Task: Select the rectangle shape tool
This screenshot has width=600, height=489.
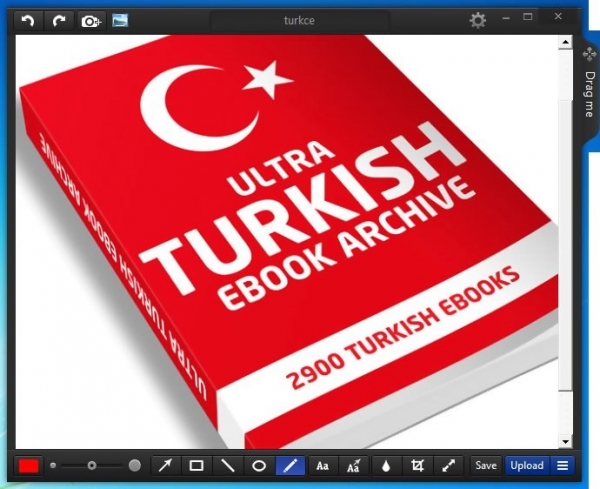Action: (197, 466)
